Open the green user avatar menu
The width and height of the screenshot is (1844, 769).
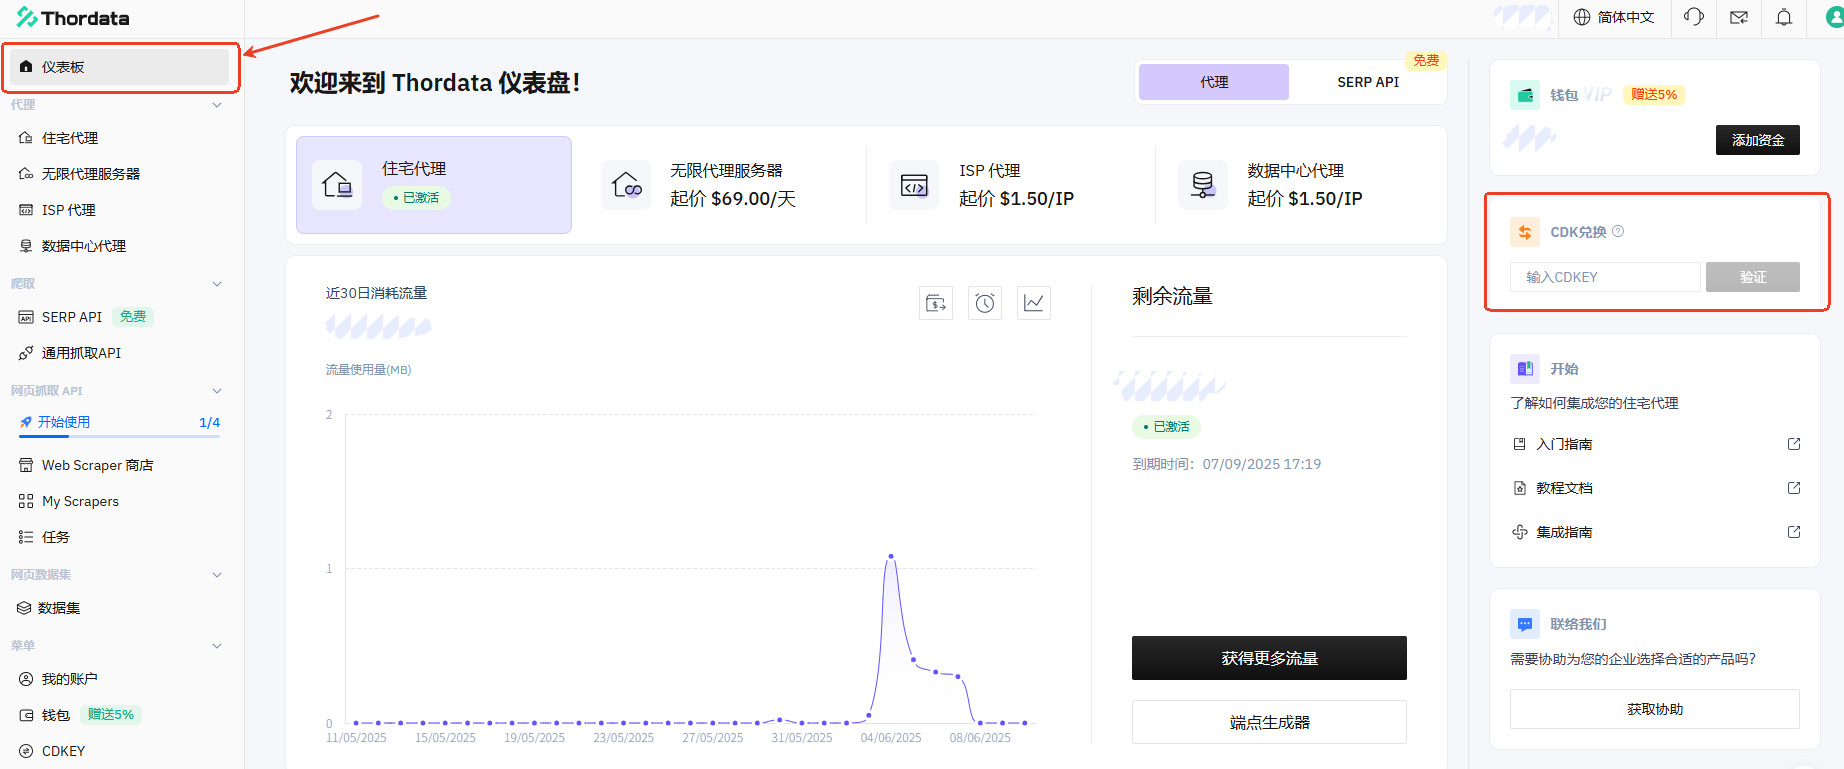coord(1835,17)
